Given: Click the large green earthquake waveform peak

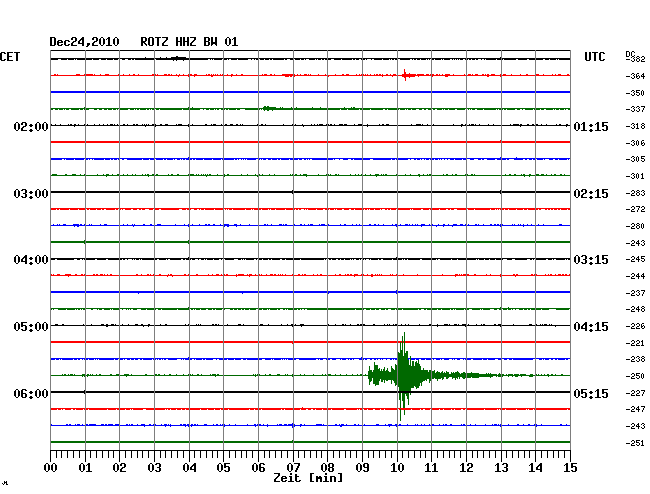Looking at the screenshot, I should click(403, 375).
